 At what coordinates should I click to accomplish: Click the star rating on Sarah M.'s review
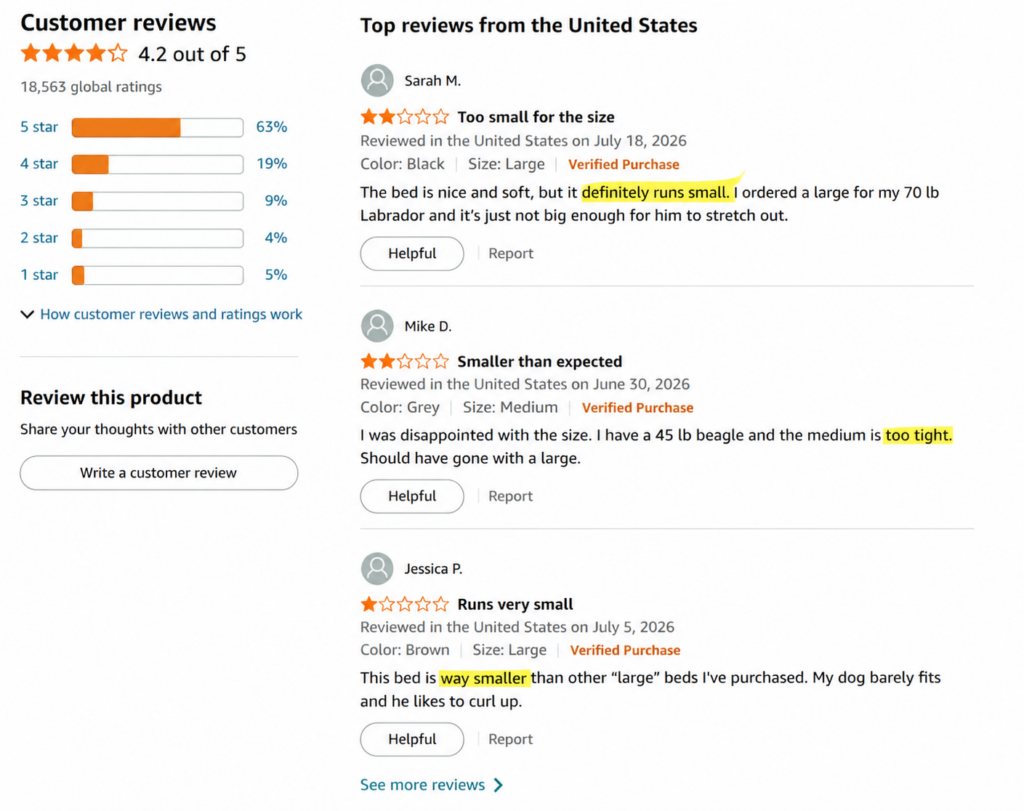(x=404, y=117)
